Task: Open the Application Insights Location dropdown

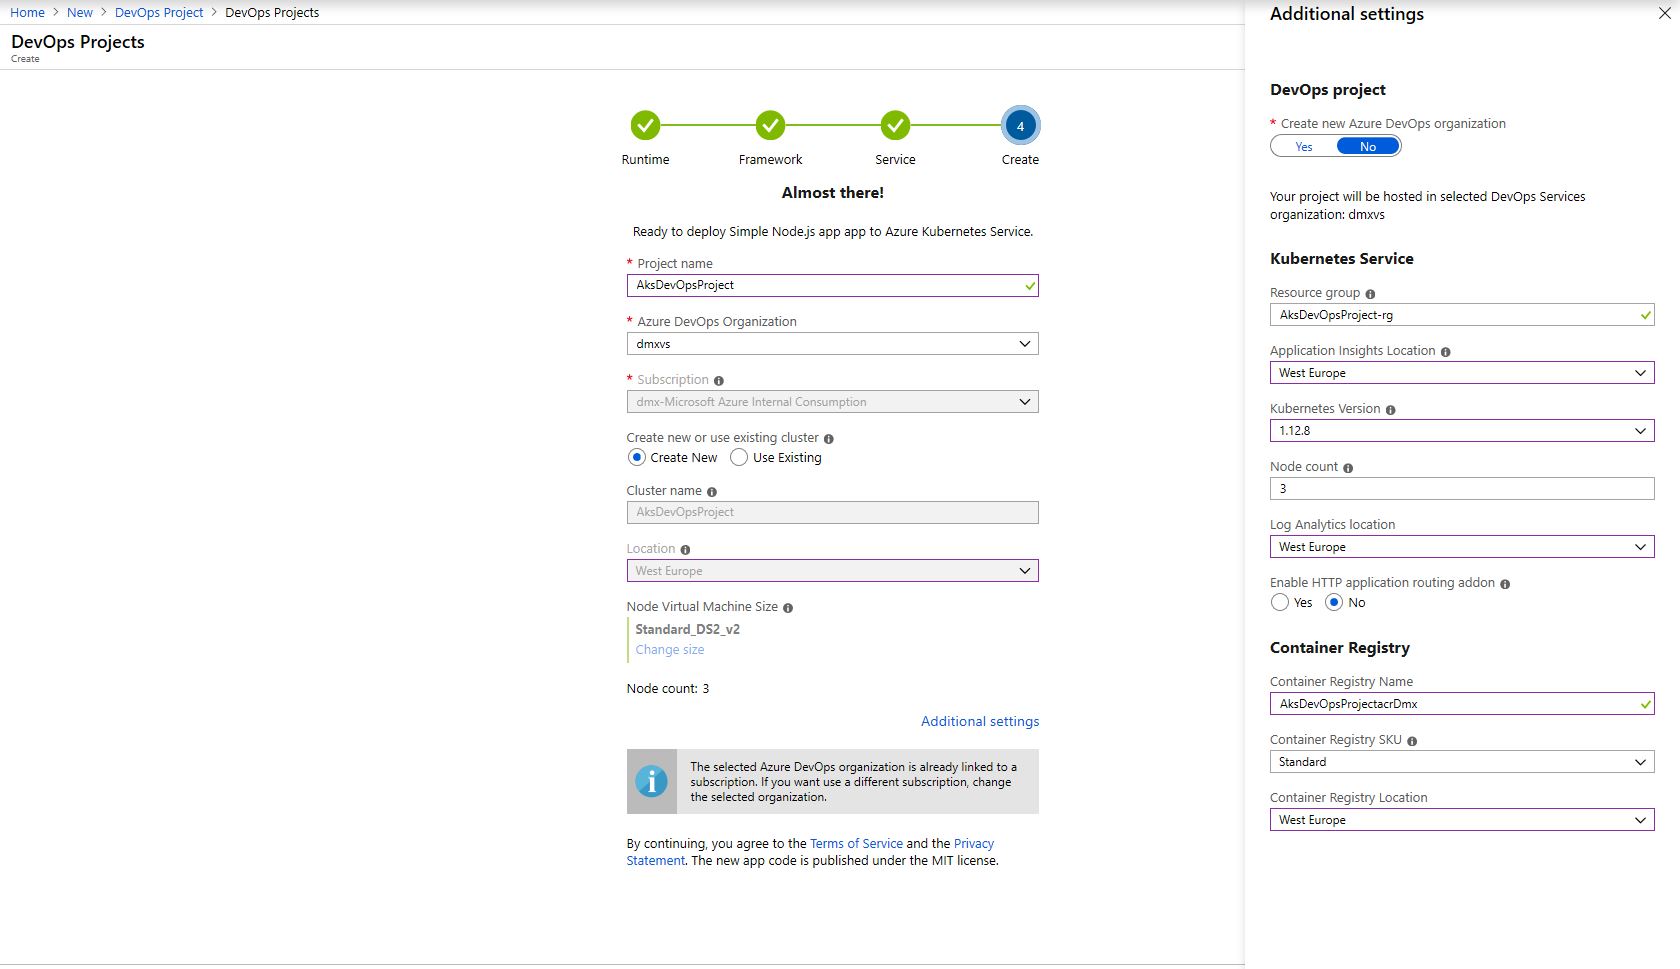Action: (1462, 373)
